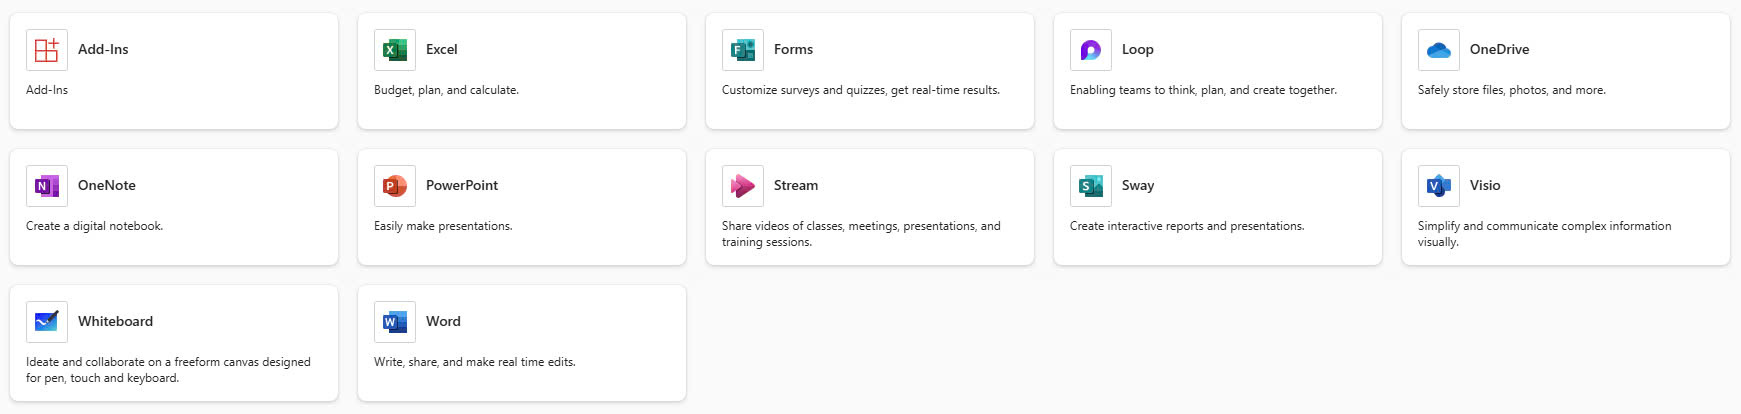Click Whiteboard's freeform canvas description
Viewport: 1741px width, 414px height.
(168, 370)
